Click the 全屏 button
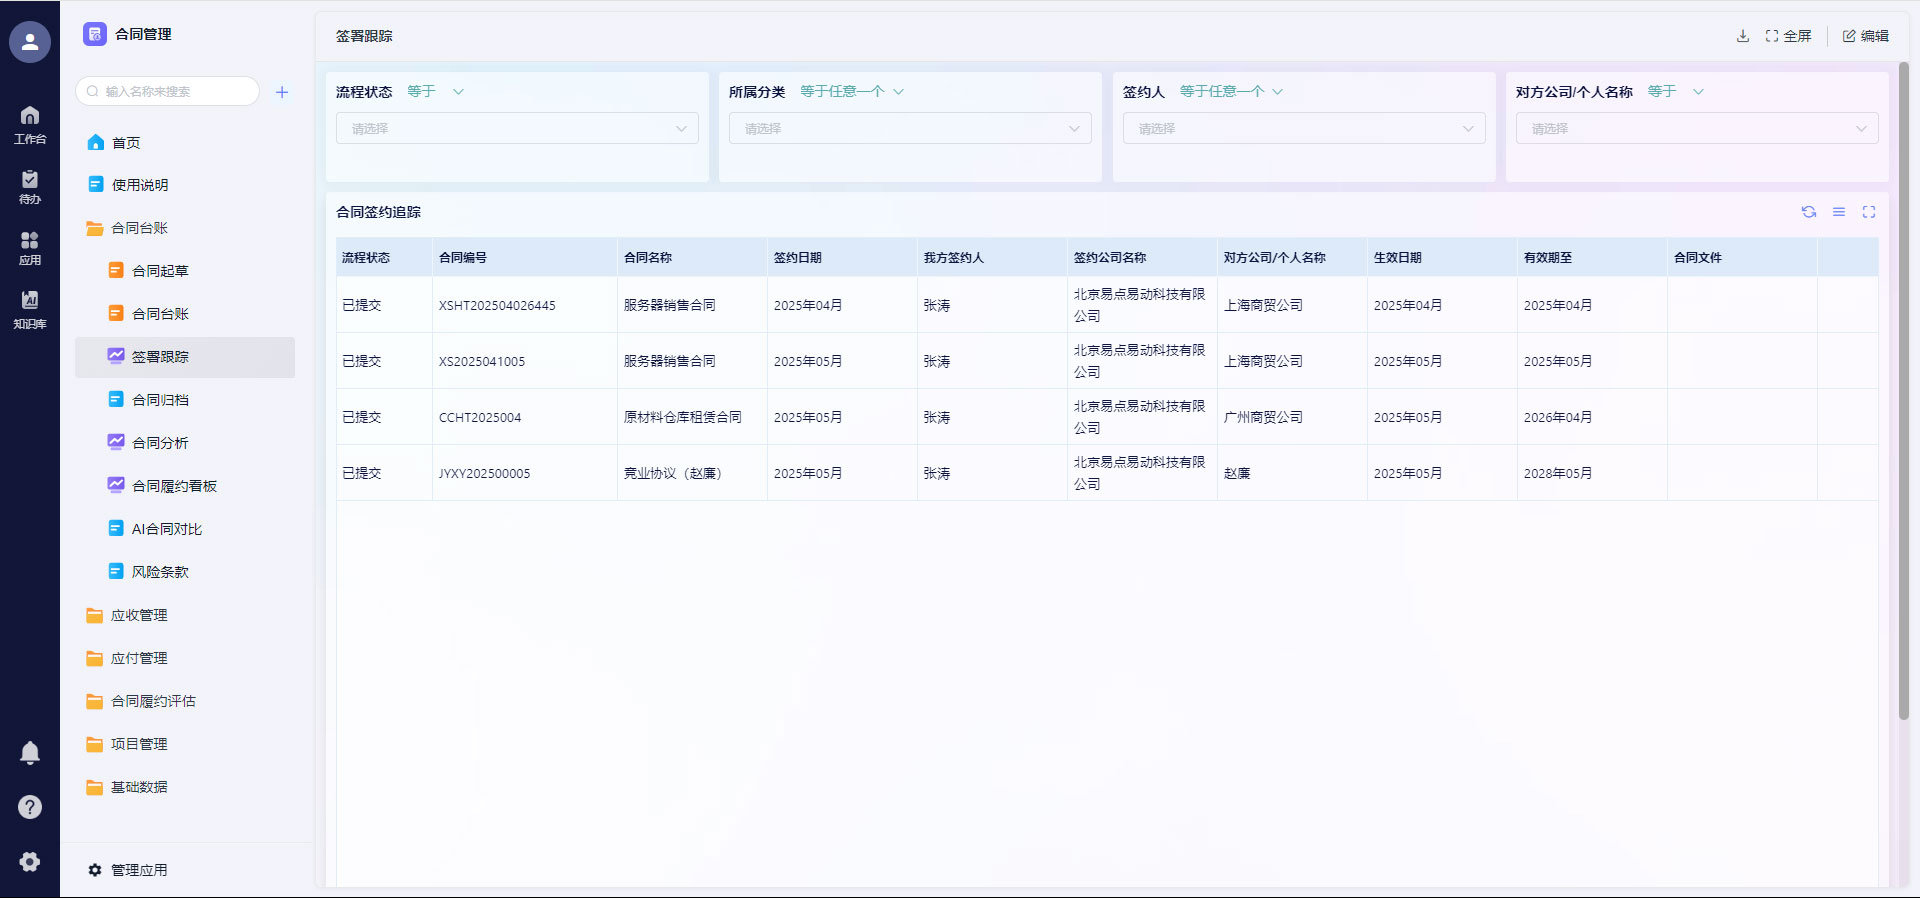1920x898 pixels. tap(1789, 36)
